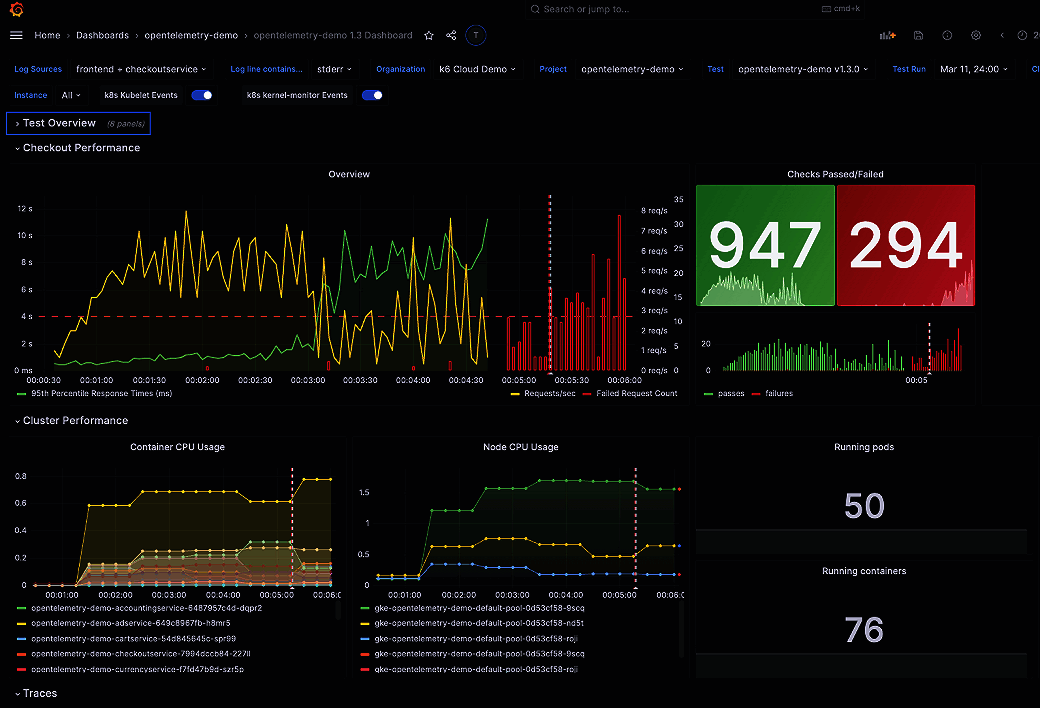Open dashboard insights info icon

(x=947, y=35)
